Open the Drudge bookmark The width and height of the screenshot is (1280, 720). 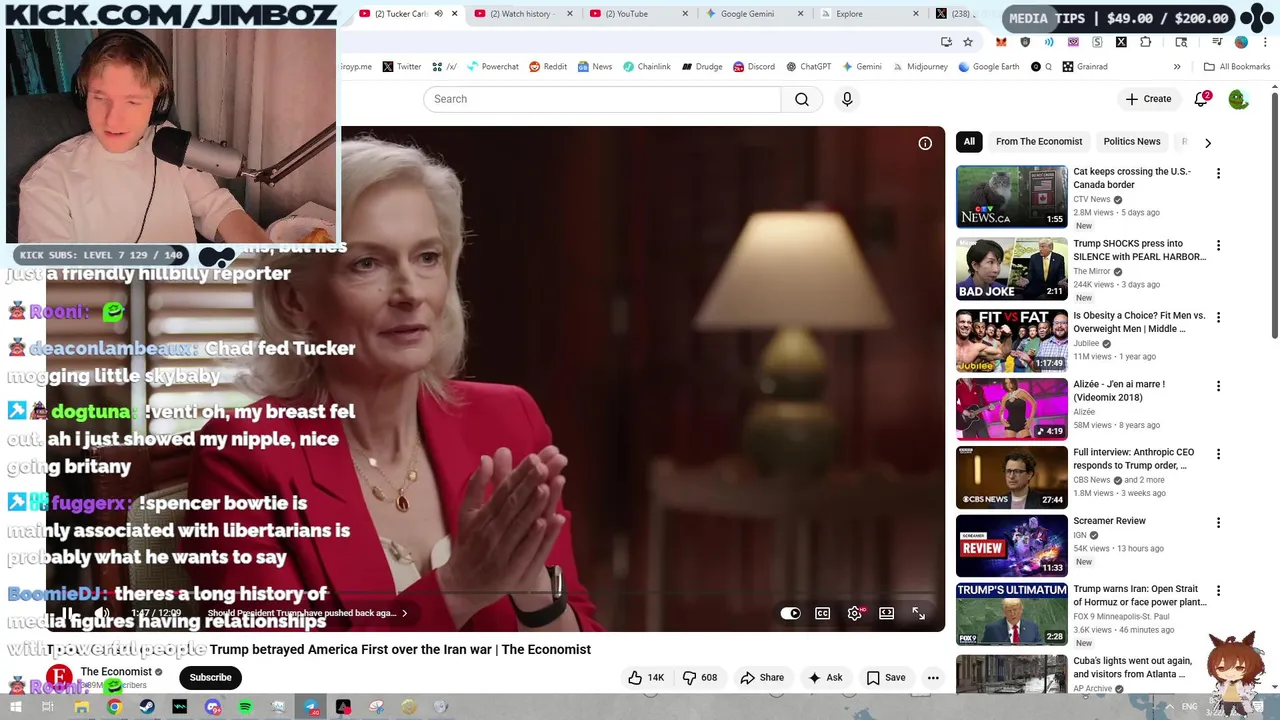click(702, 67)
